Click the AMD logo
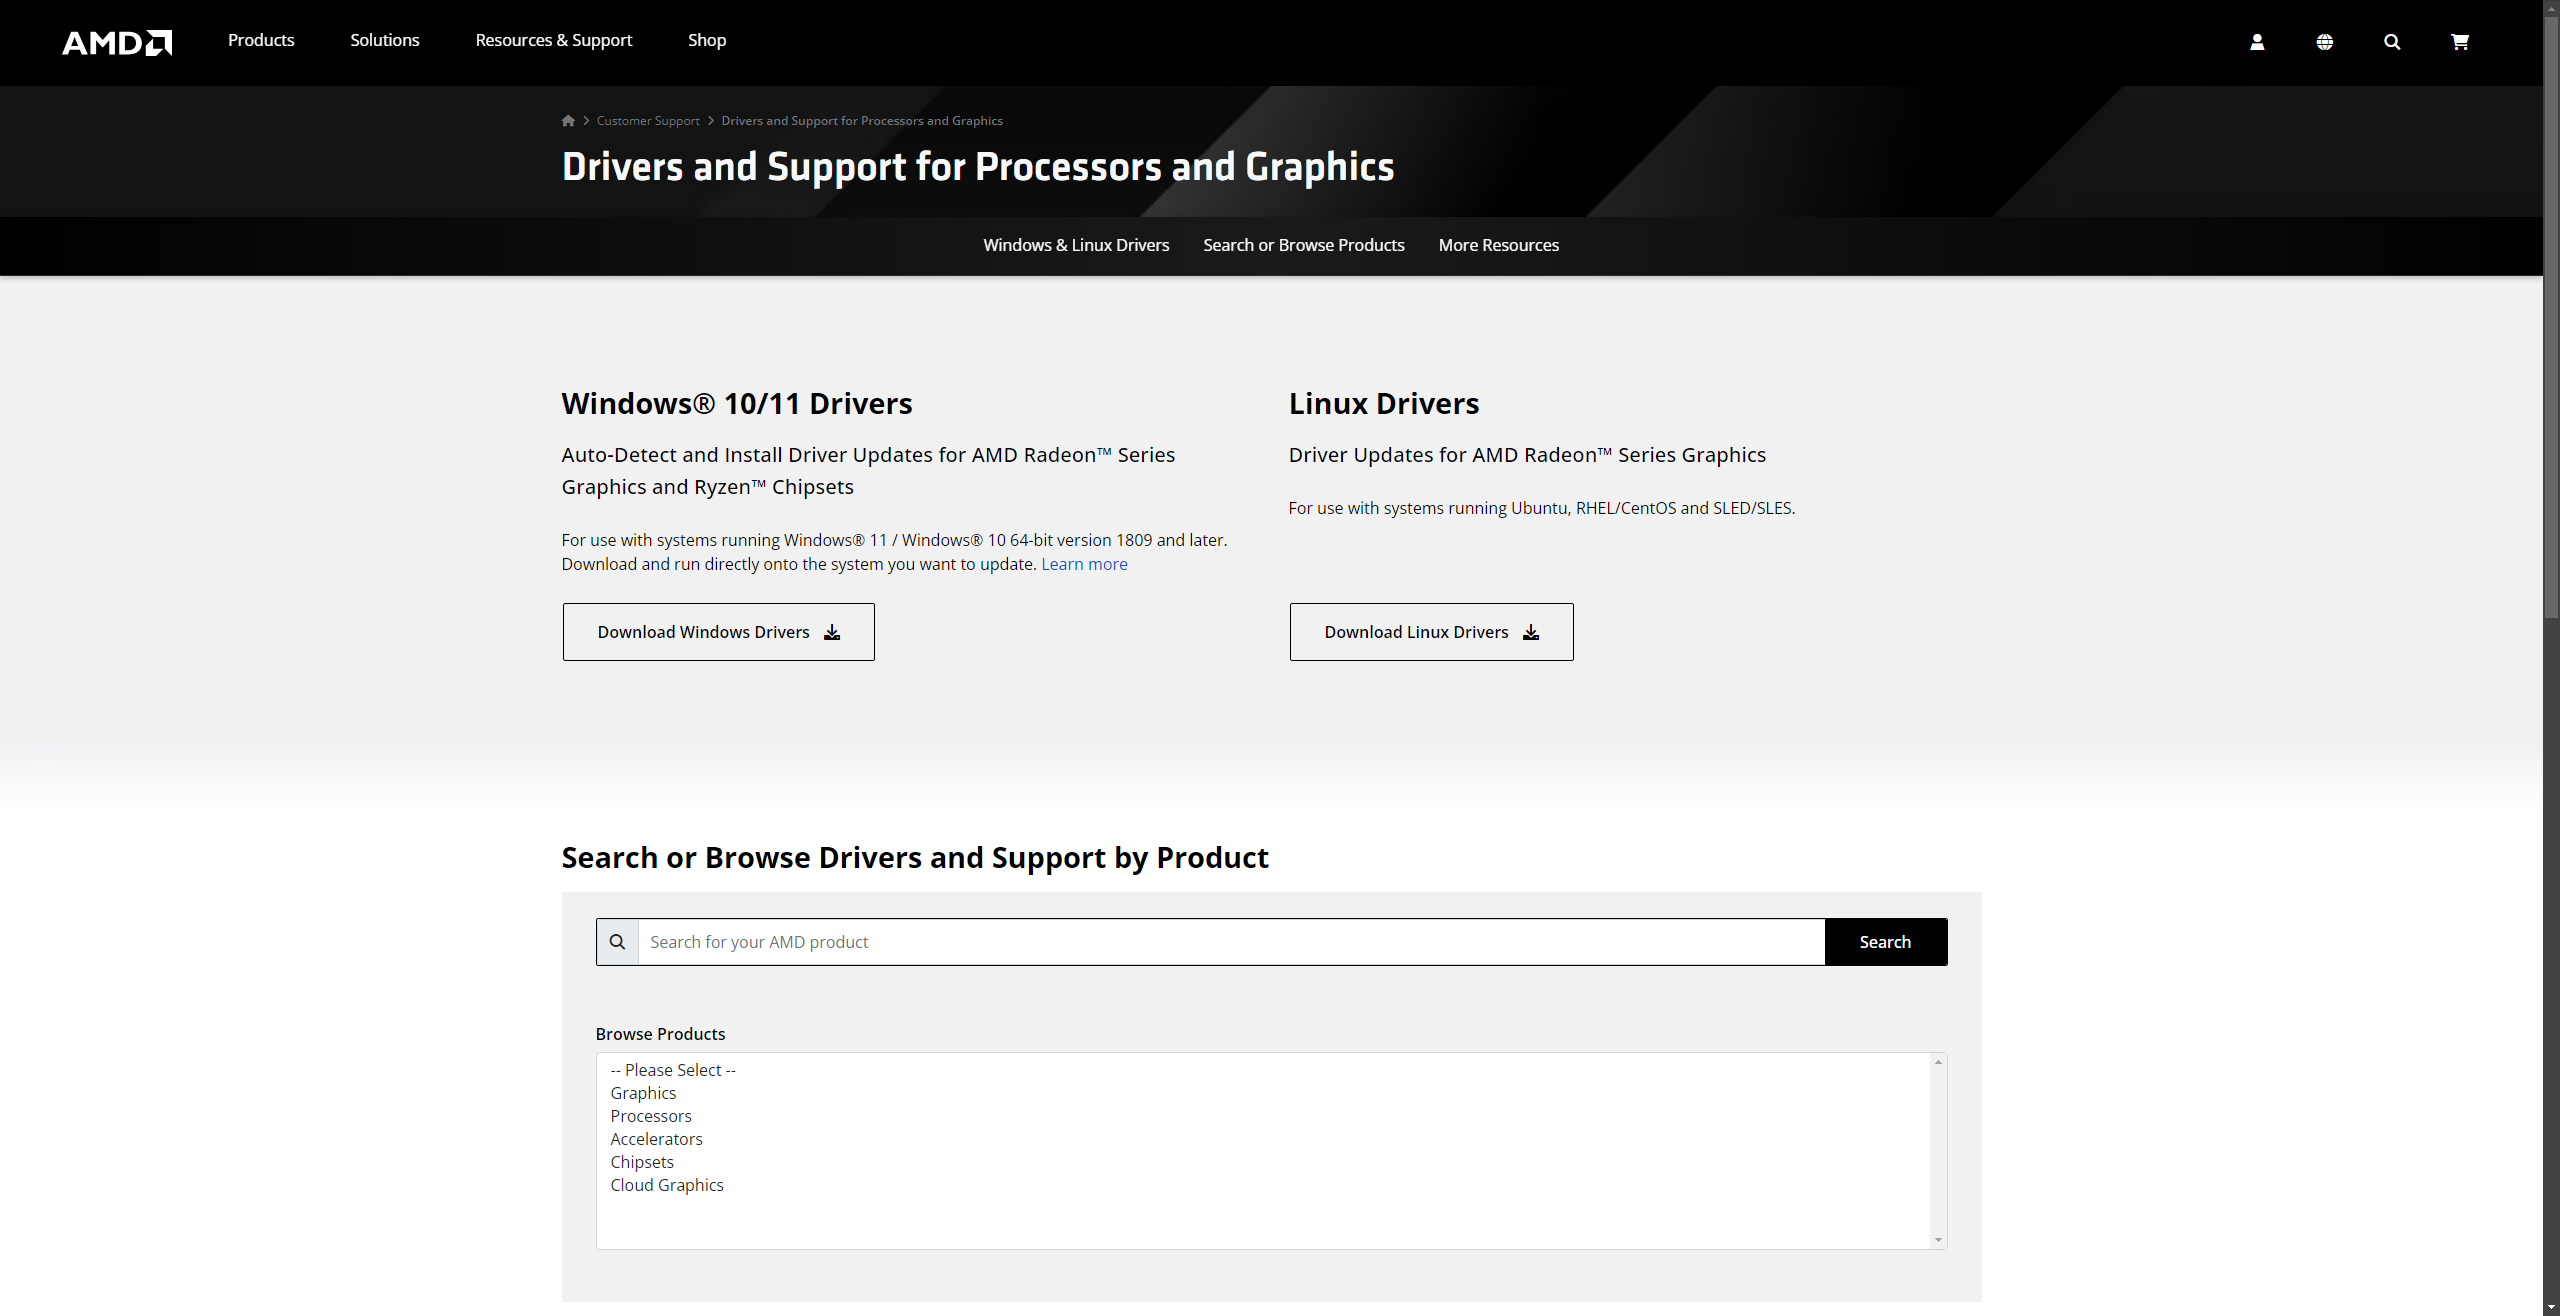 117,42
